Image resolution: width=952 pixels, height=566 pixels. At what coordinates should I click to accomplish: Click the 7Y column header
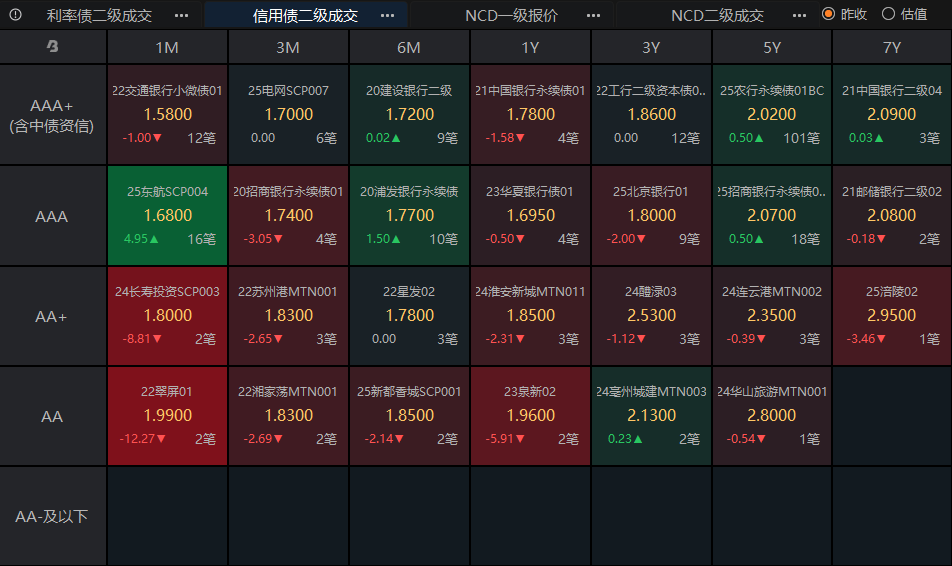[x=892, y=47]
